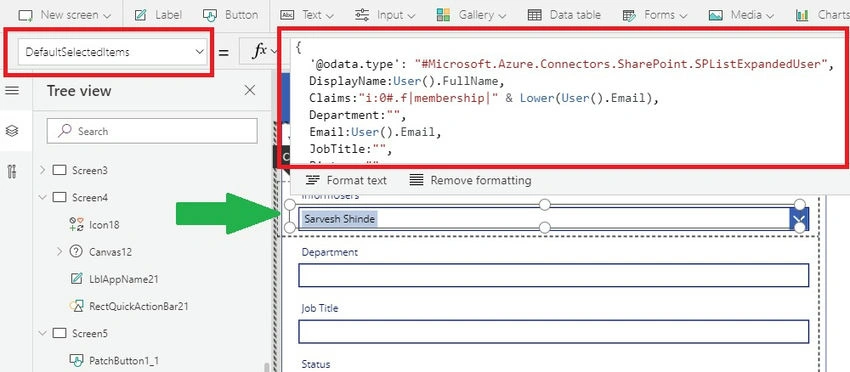The height and width of the screenshot is (372, 850).
Task: Open the Media menu
Action: (742, 15)
